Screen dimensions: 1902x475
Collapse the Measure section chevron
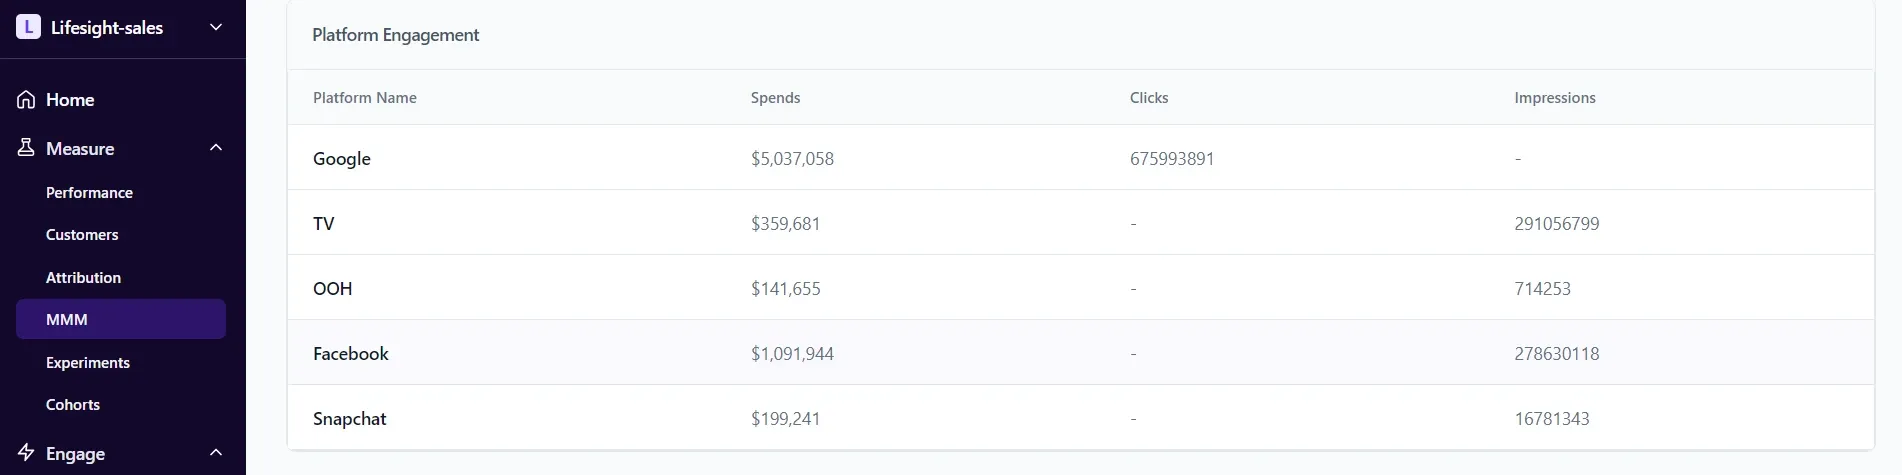pos(215,148)
